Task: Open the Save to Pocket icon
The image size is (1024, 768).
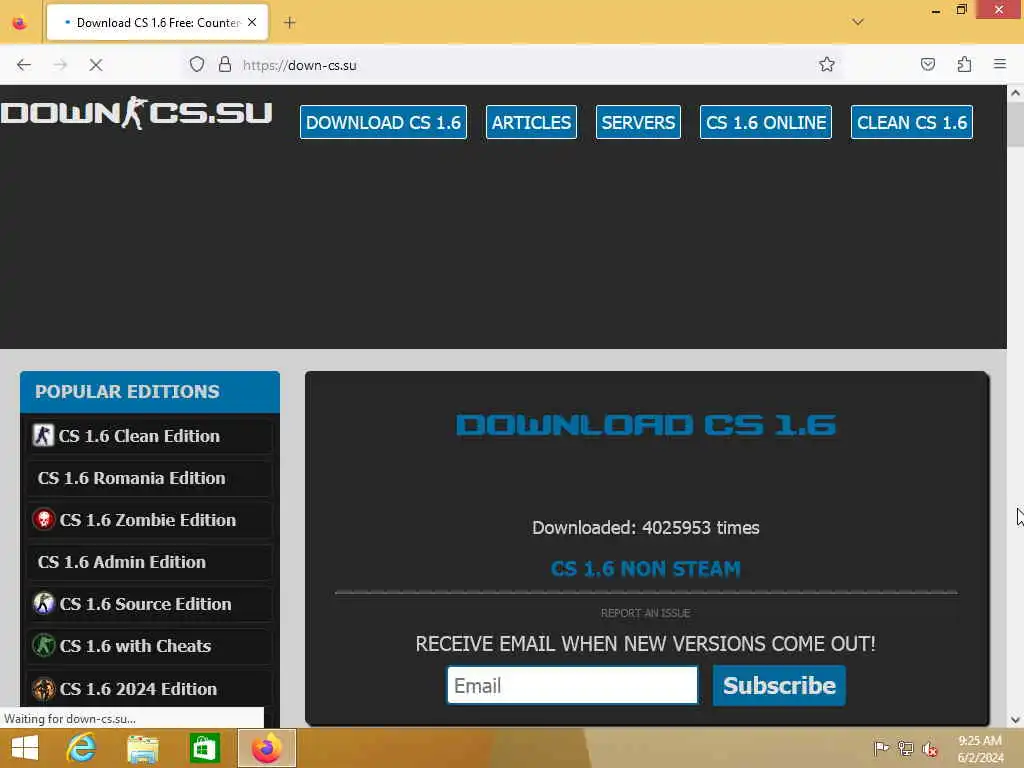Action: tap(928, 64)
